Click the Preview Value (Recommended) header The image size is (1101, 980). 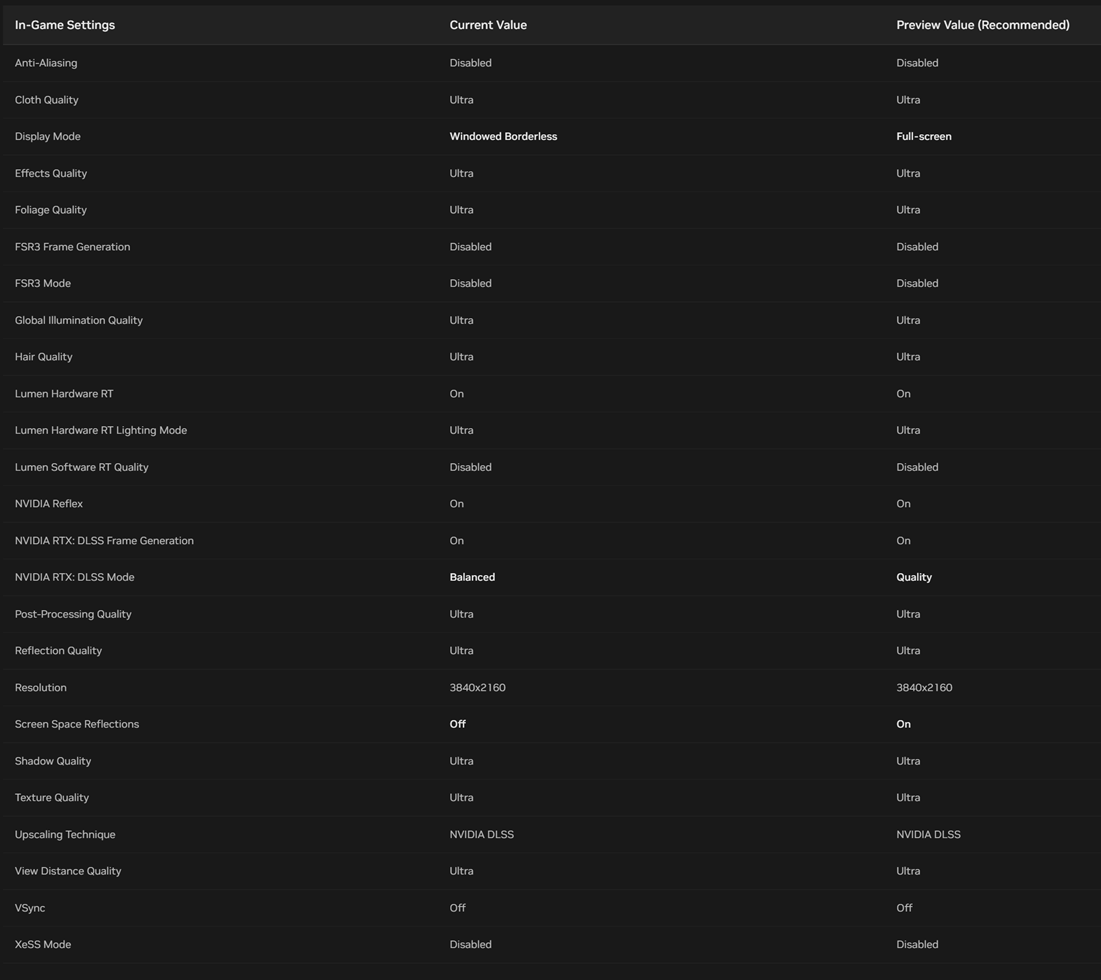point(982,25)
